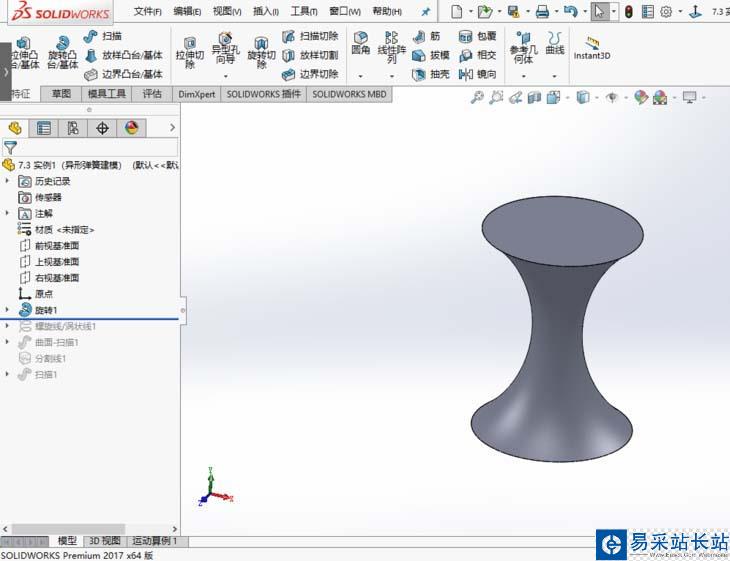
Task: Click the Undo icon
Action: pyautogui.click(x=571, y=11)
